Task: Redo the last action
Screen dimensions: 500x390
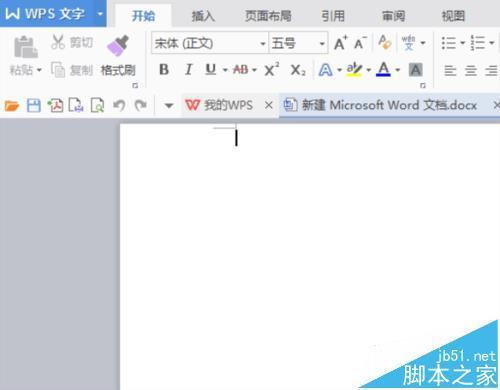Action: point(141,105)
